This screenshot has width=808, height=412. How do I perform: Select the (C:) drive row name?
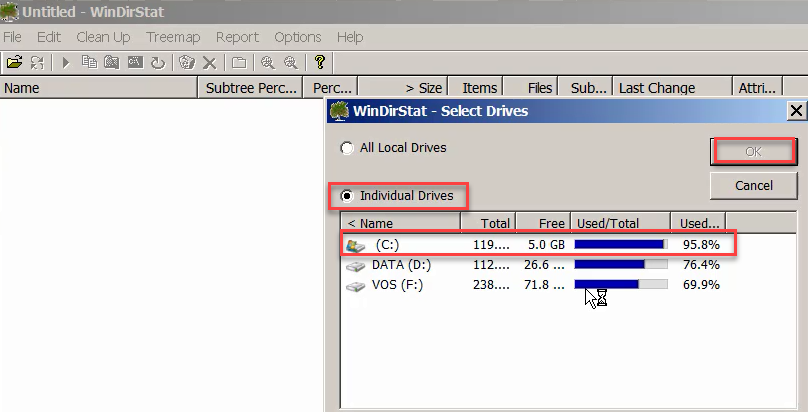pos(387,245)
